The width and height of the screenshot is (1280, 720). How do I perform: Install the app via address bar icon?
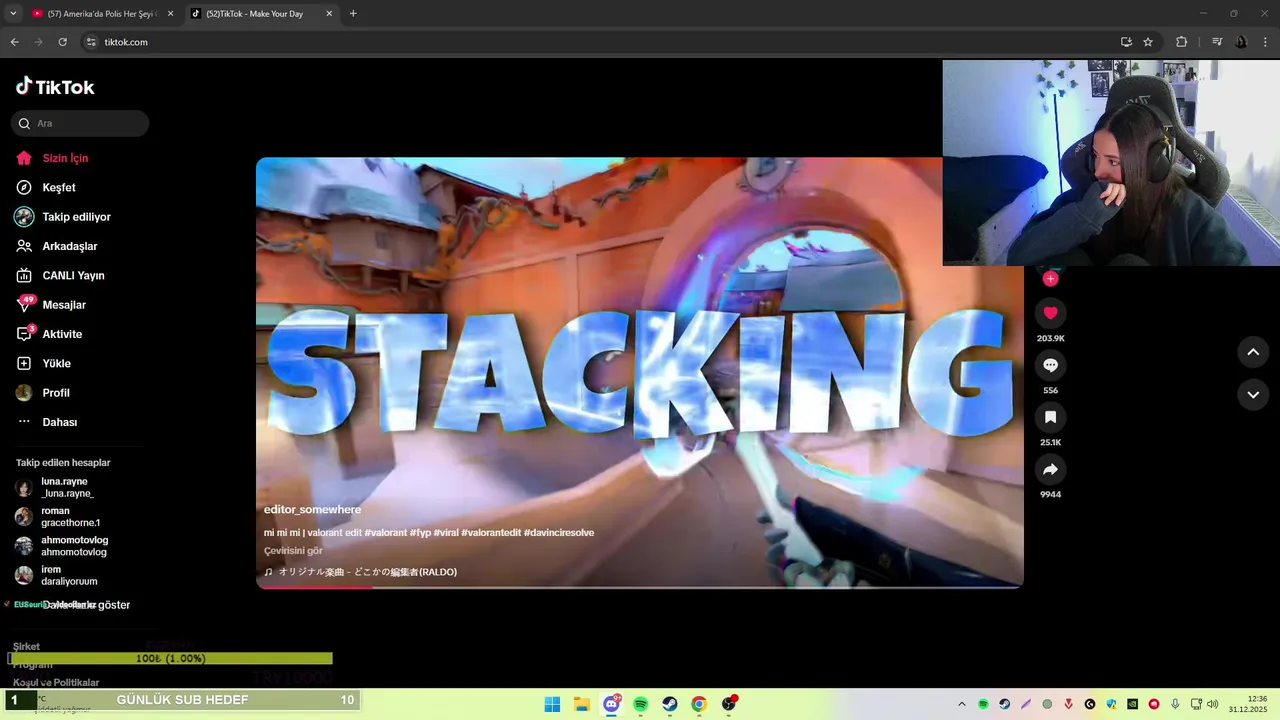tap(1126, 42)
